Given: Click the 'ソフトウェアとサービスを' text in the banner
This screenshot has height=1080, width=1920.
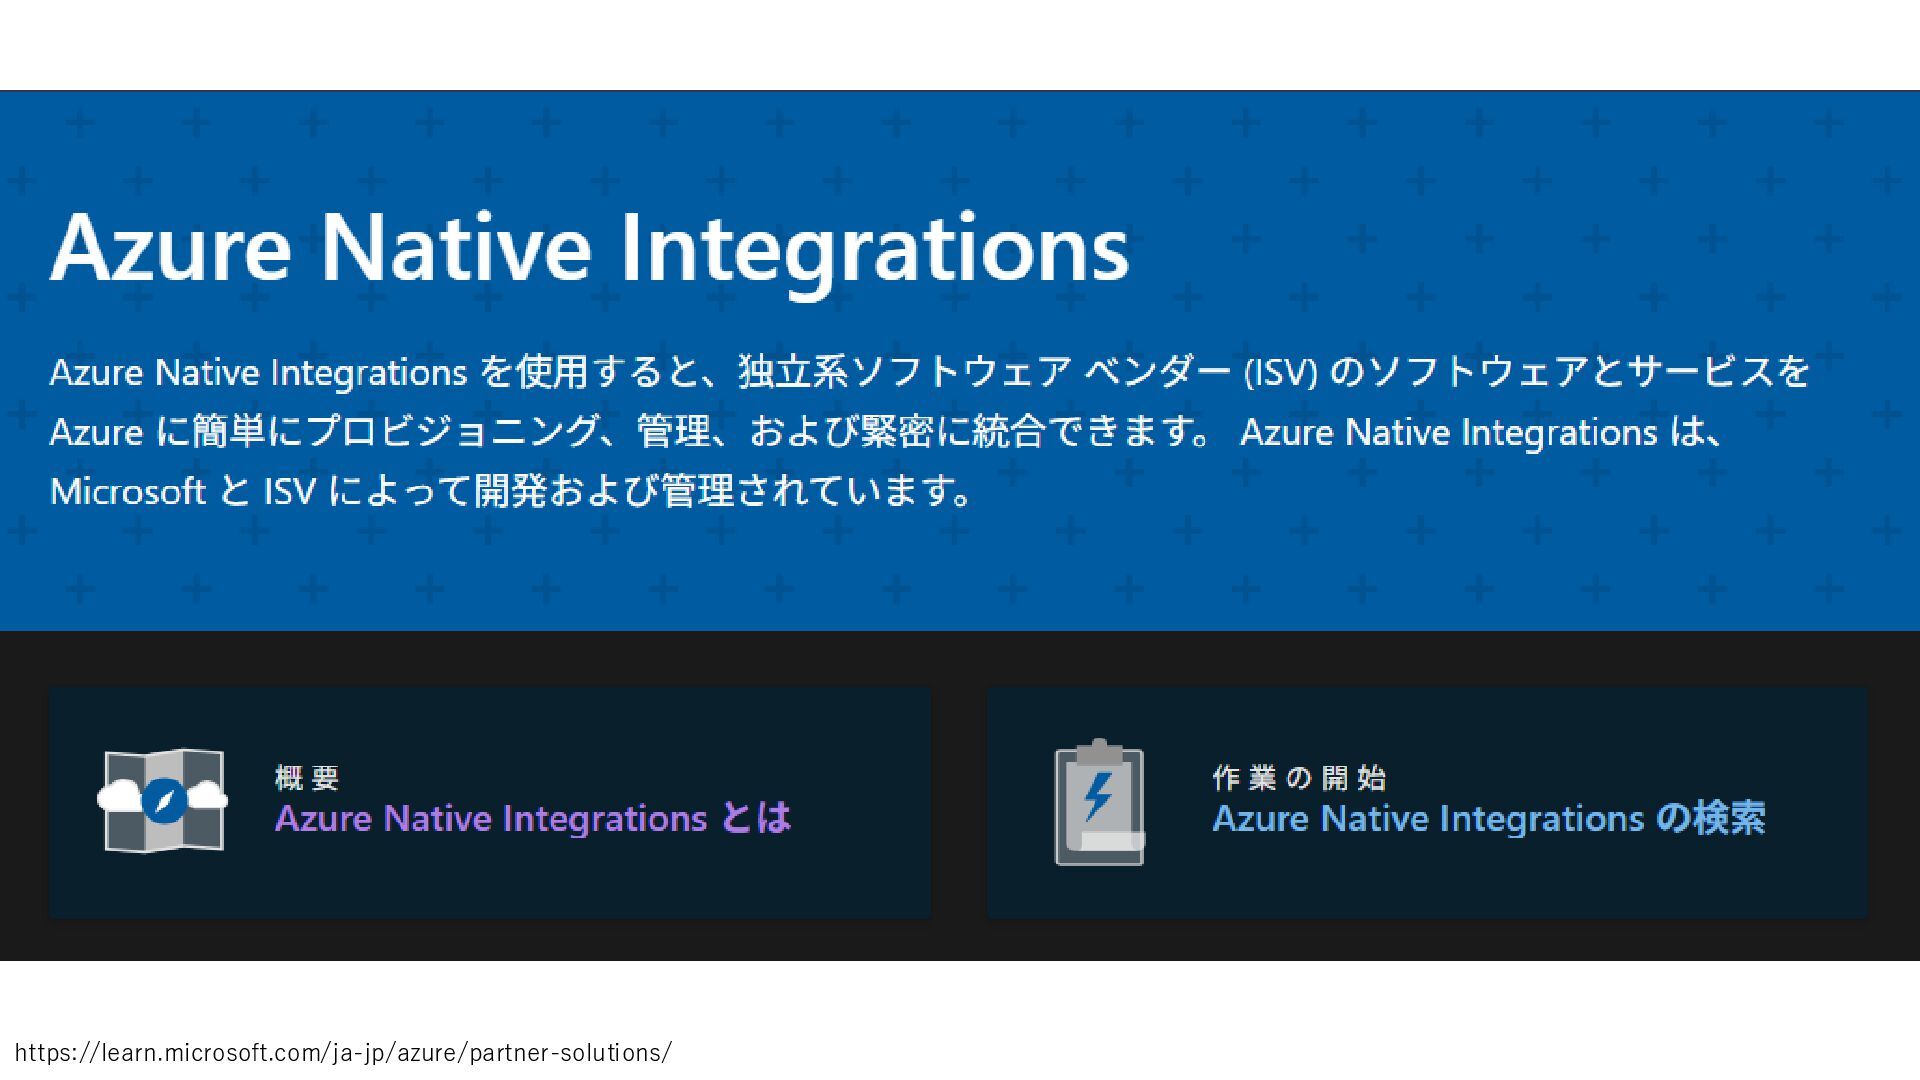Looking at the screenshot, I should coord(1588,372).
